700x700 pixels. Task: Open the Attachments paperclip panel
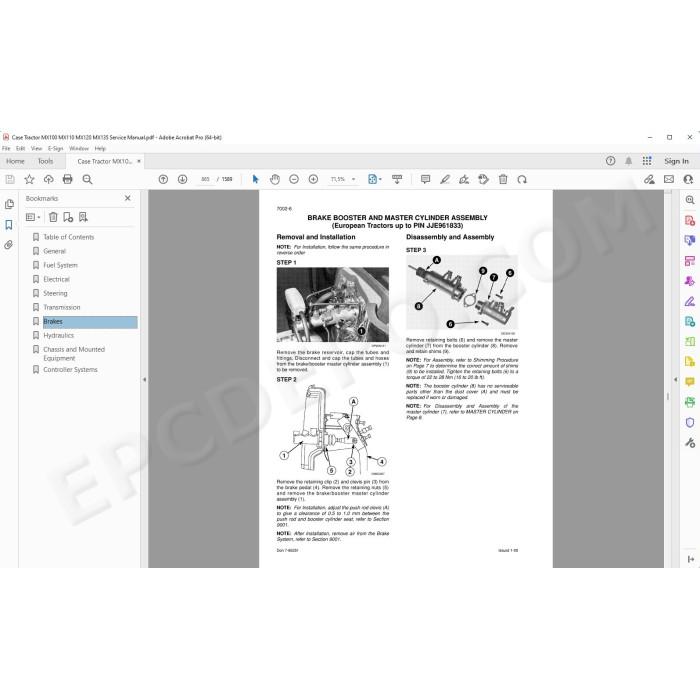point(9,245)
